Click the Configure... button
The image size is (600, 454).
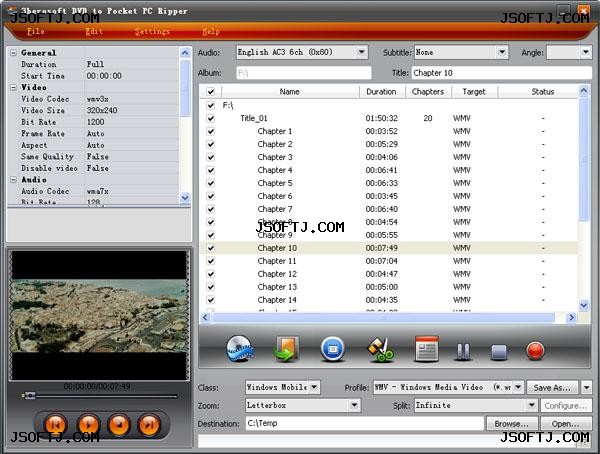pos(566,405)
